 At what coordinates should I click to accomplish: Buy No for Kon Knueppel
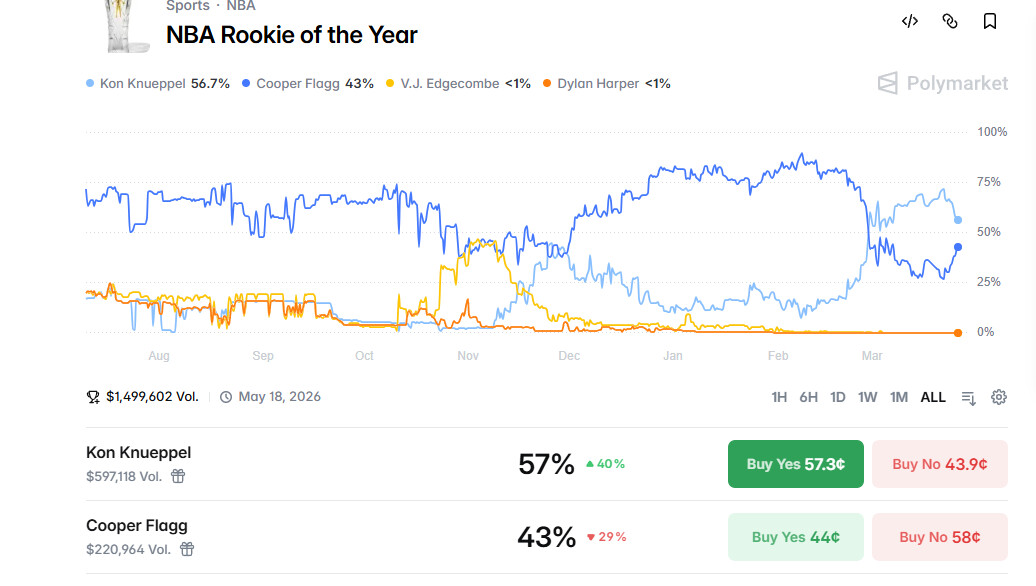click(x=939, y=464)
